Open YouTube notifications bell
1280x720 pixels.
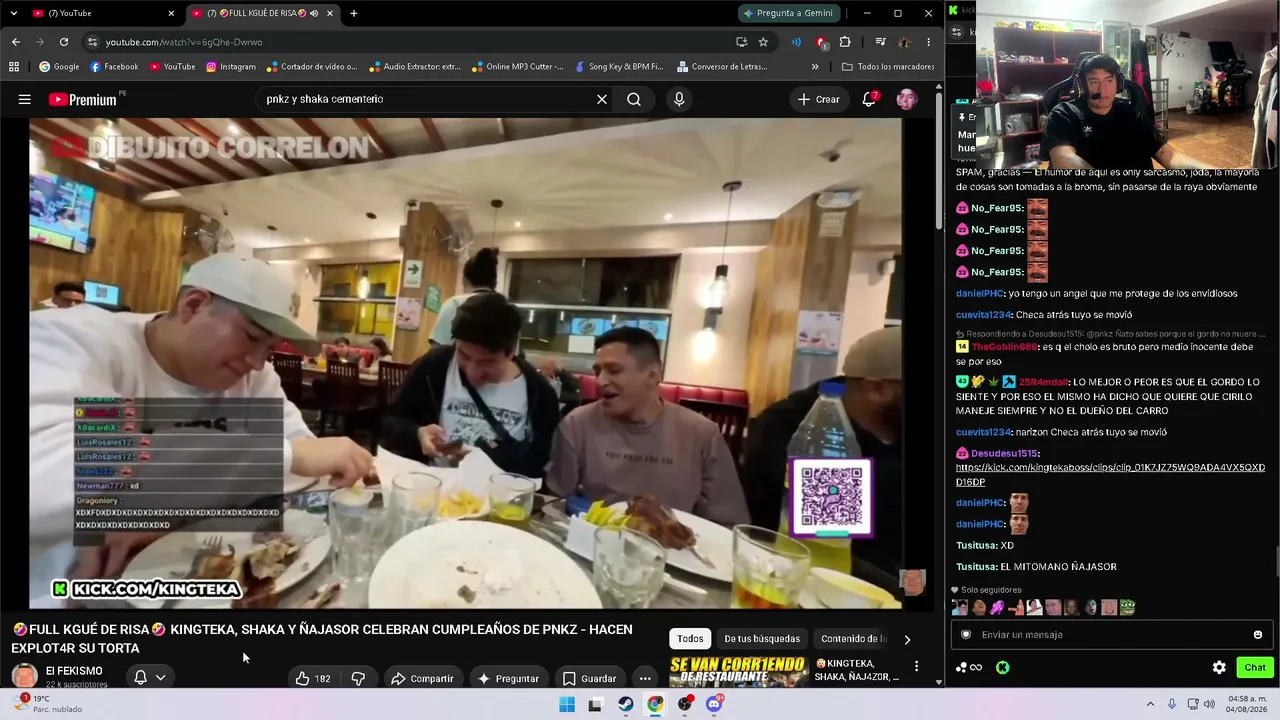point(869,99)
